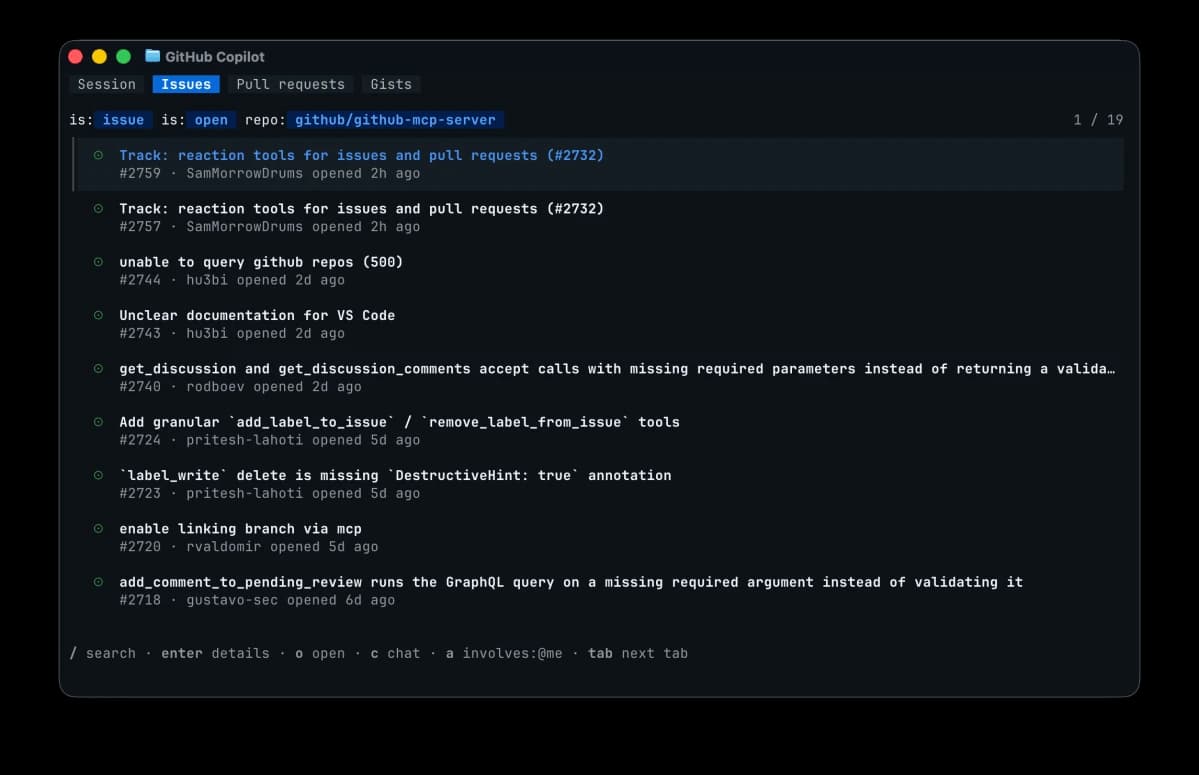This screenshot has height=775, width=1199.
Task: Click the '/ search' shortcut hint
Action: pos(102,653)
